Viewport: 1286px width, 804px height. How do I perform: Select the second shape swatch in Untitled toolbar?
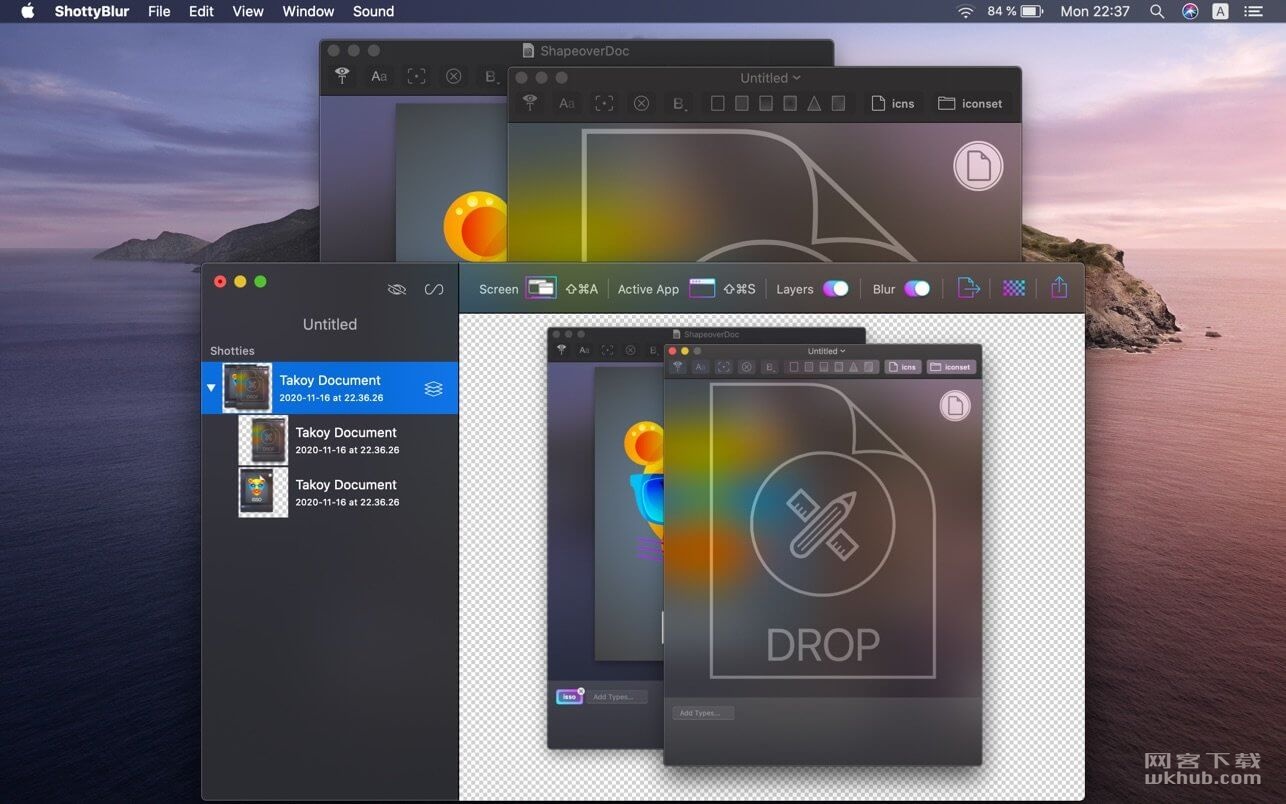pyautogui.click(x=741, y=103)
